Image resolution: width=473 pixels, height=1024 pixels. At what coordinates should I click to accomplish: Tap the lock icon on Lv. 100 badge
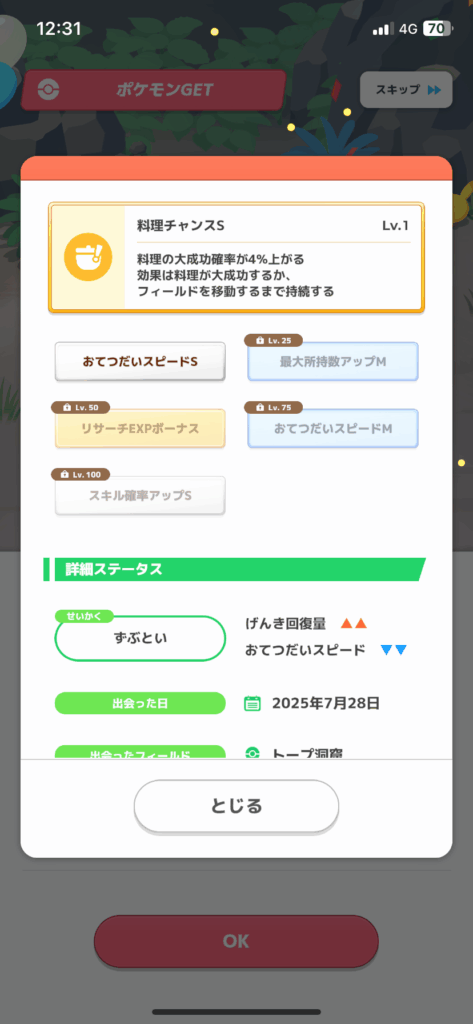tap(67, 475)
